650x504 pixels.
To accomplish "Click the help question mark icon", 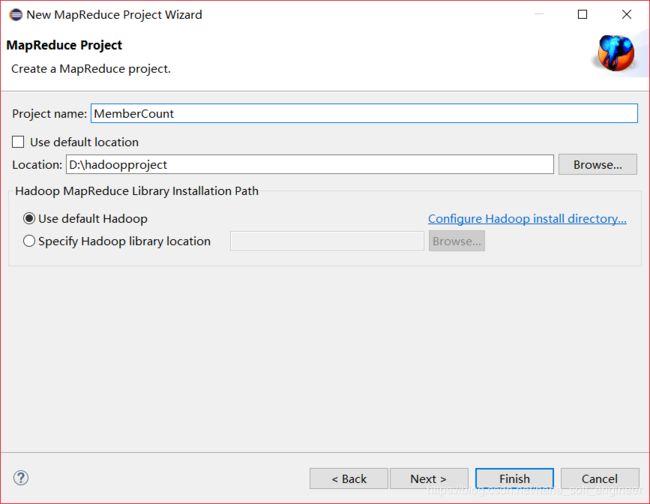I will point(21,478).
